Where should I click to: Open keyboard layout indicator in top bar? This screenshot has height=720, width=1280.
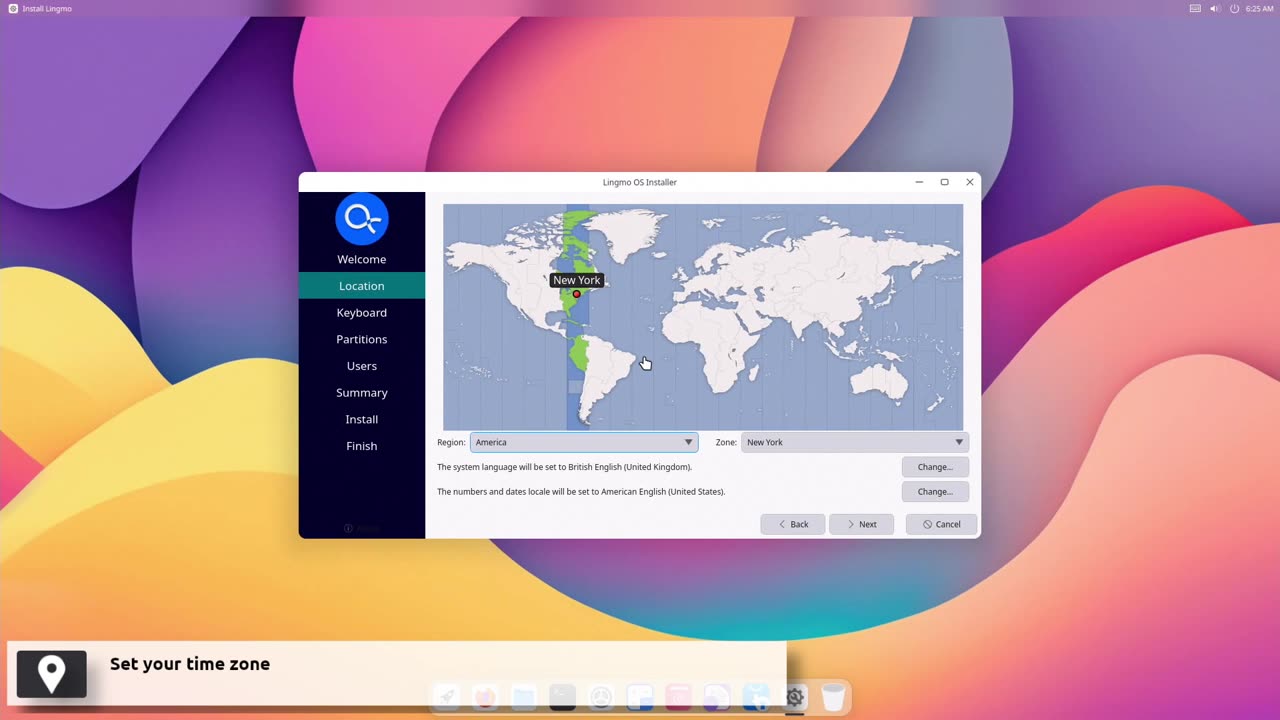tap(1195, 8)
